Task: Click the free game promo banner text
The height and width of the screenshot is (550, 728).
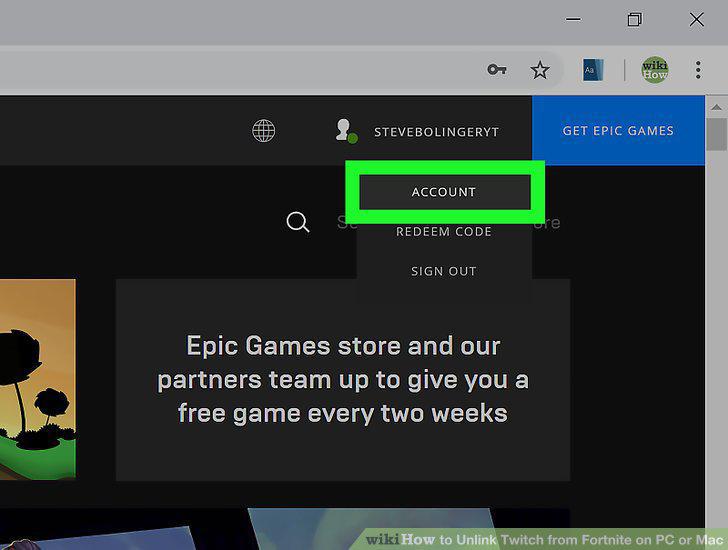Action: coord(343,379)
